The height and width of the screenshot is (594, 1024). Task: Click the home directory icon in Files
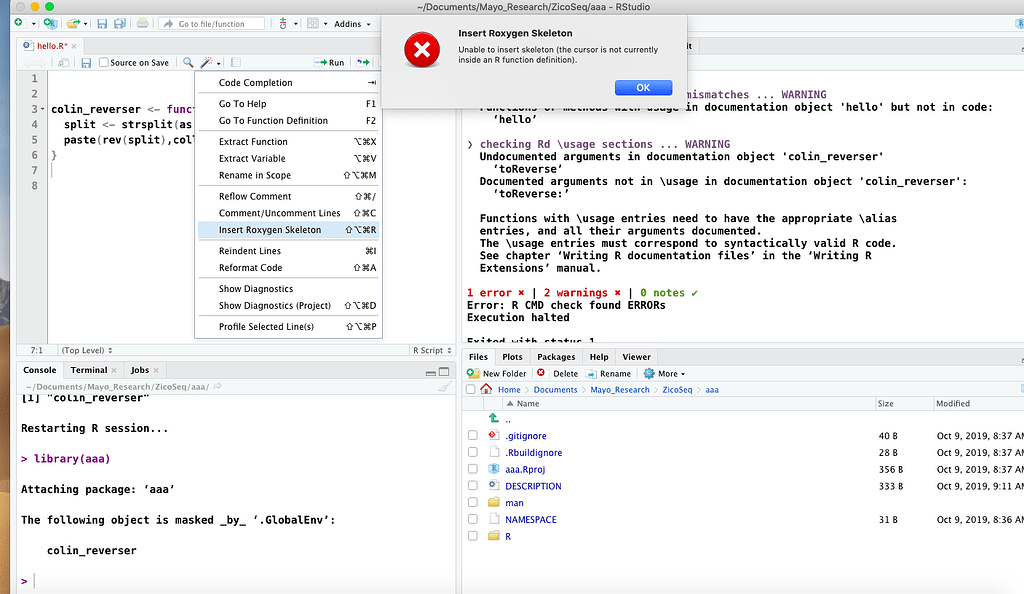click(x=486, y=390)
